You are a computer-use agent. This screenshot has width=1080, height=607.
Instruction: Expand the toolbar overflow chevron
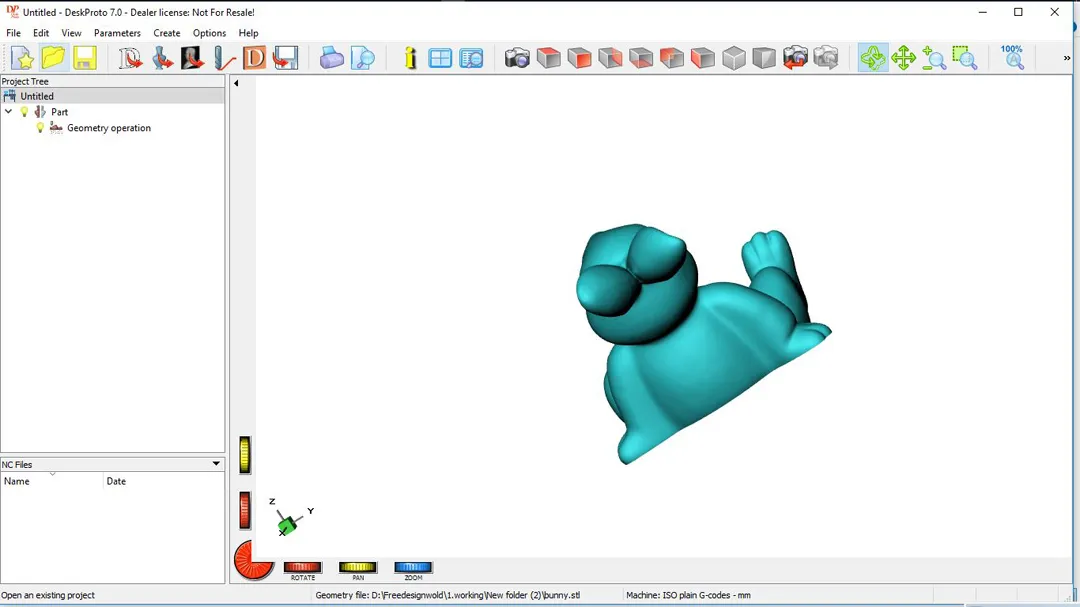coord(1067,58)
